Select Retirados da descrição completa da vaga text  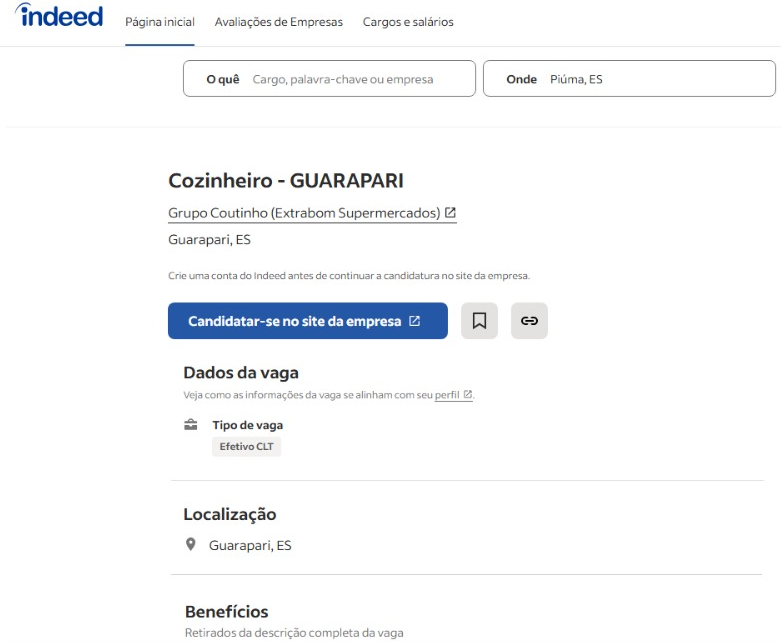click(x=294, y=633)
